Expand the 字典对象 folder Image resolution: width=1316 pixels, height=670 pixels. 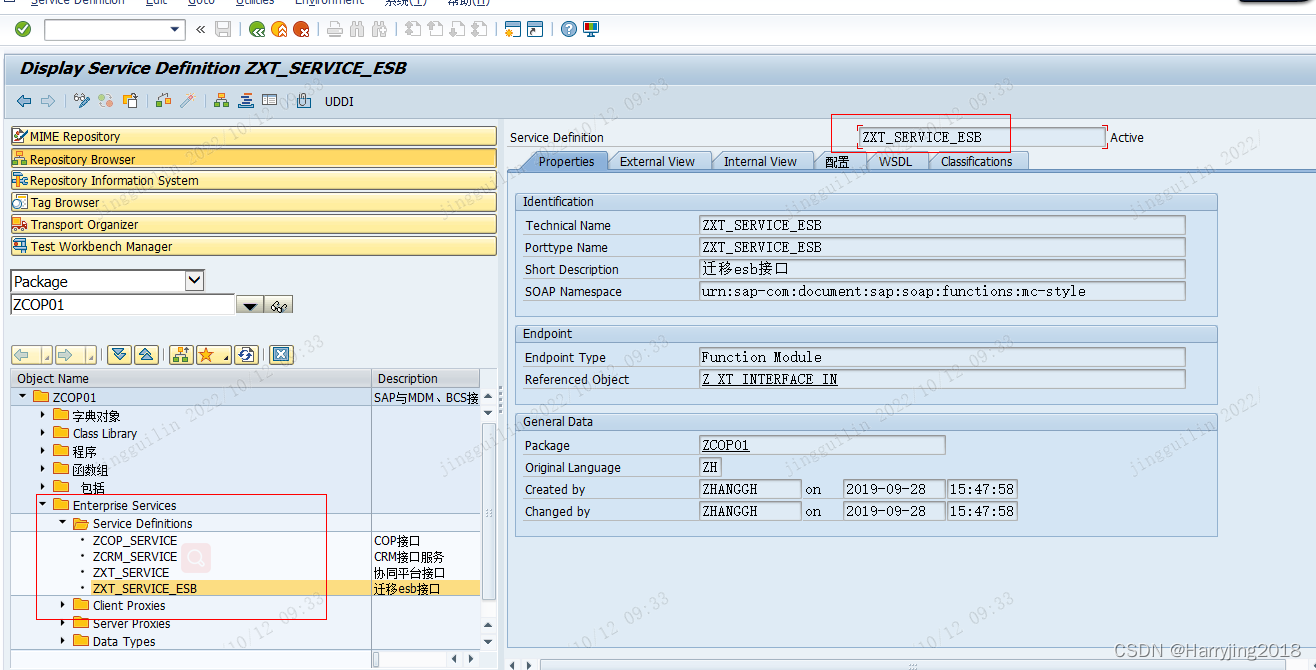point(43,415)
